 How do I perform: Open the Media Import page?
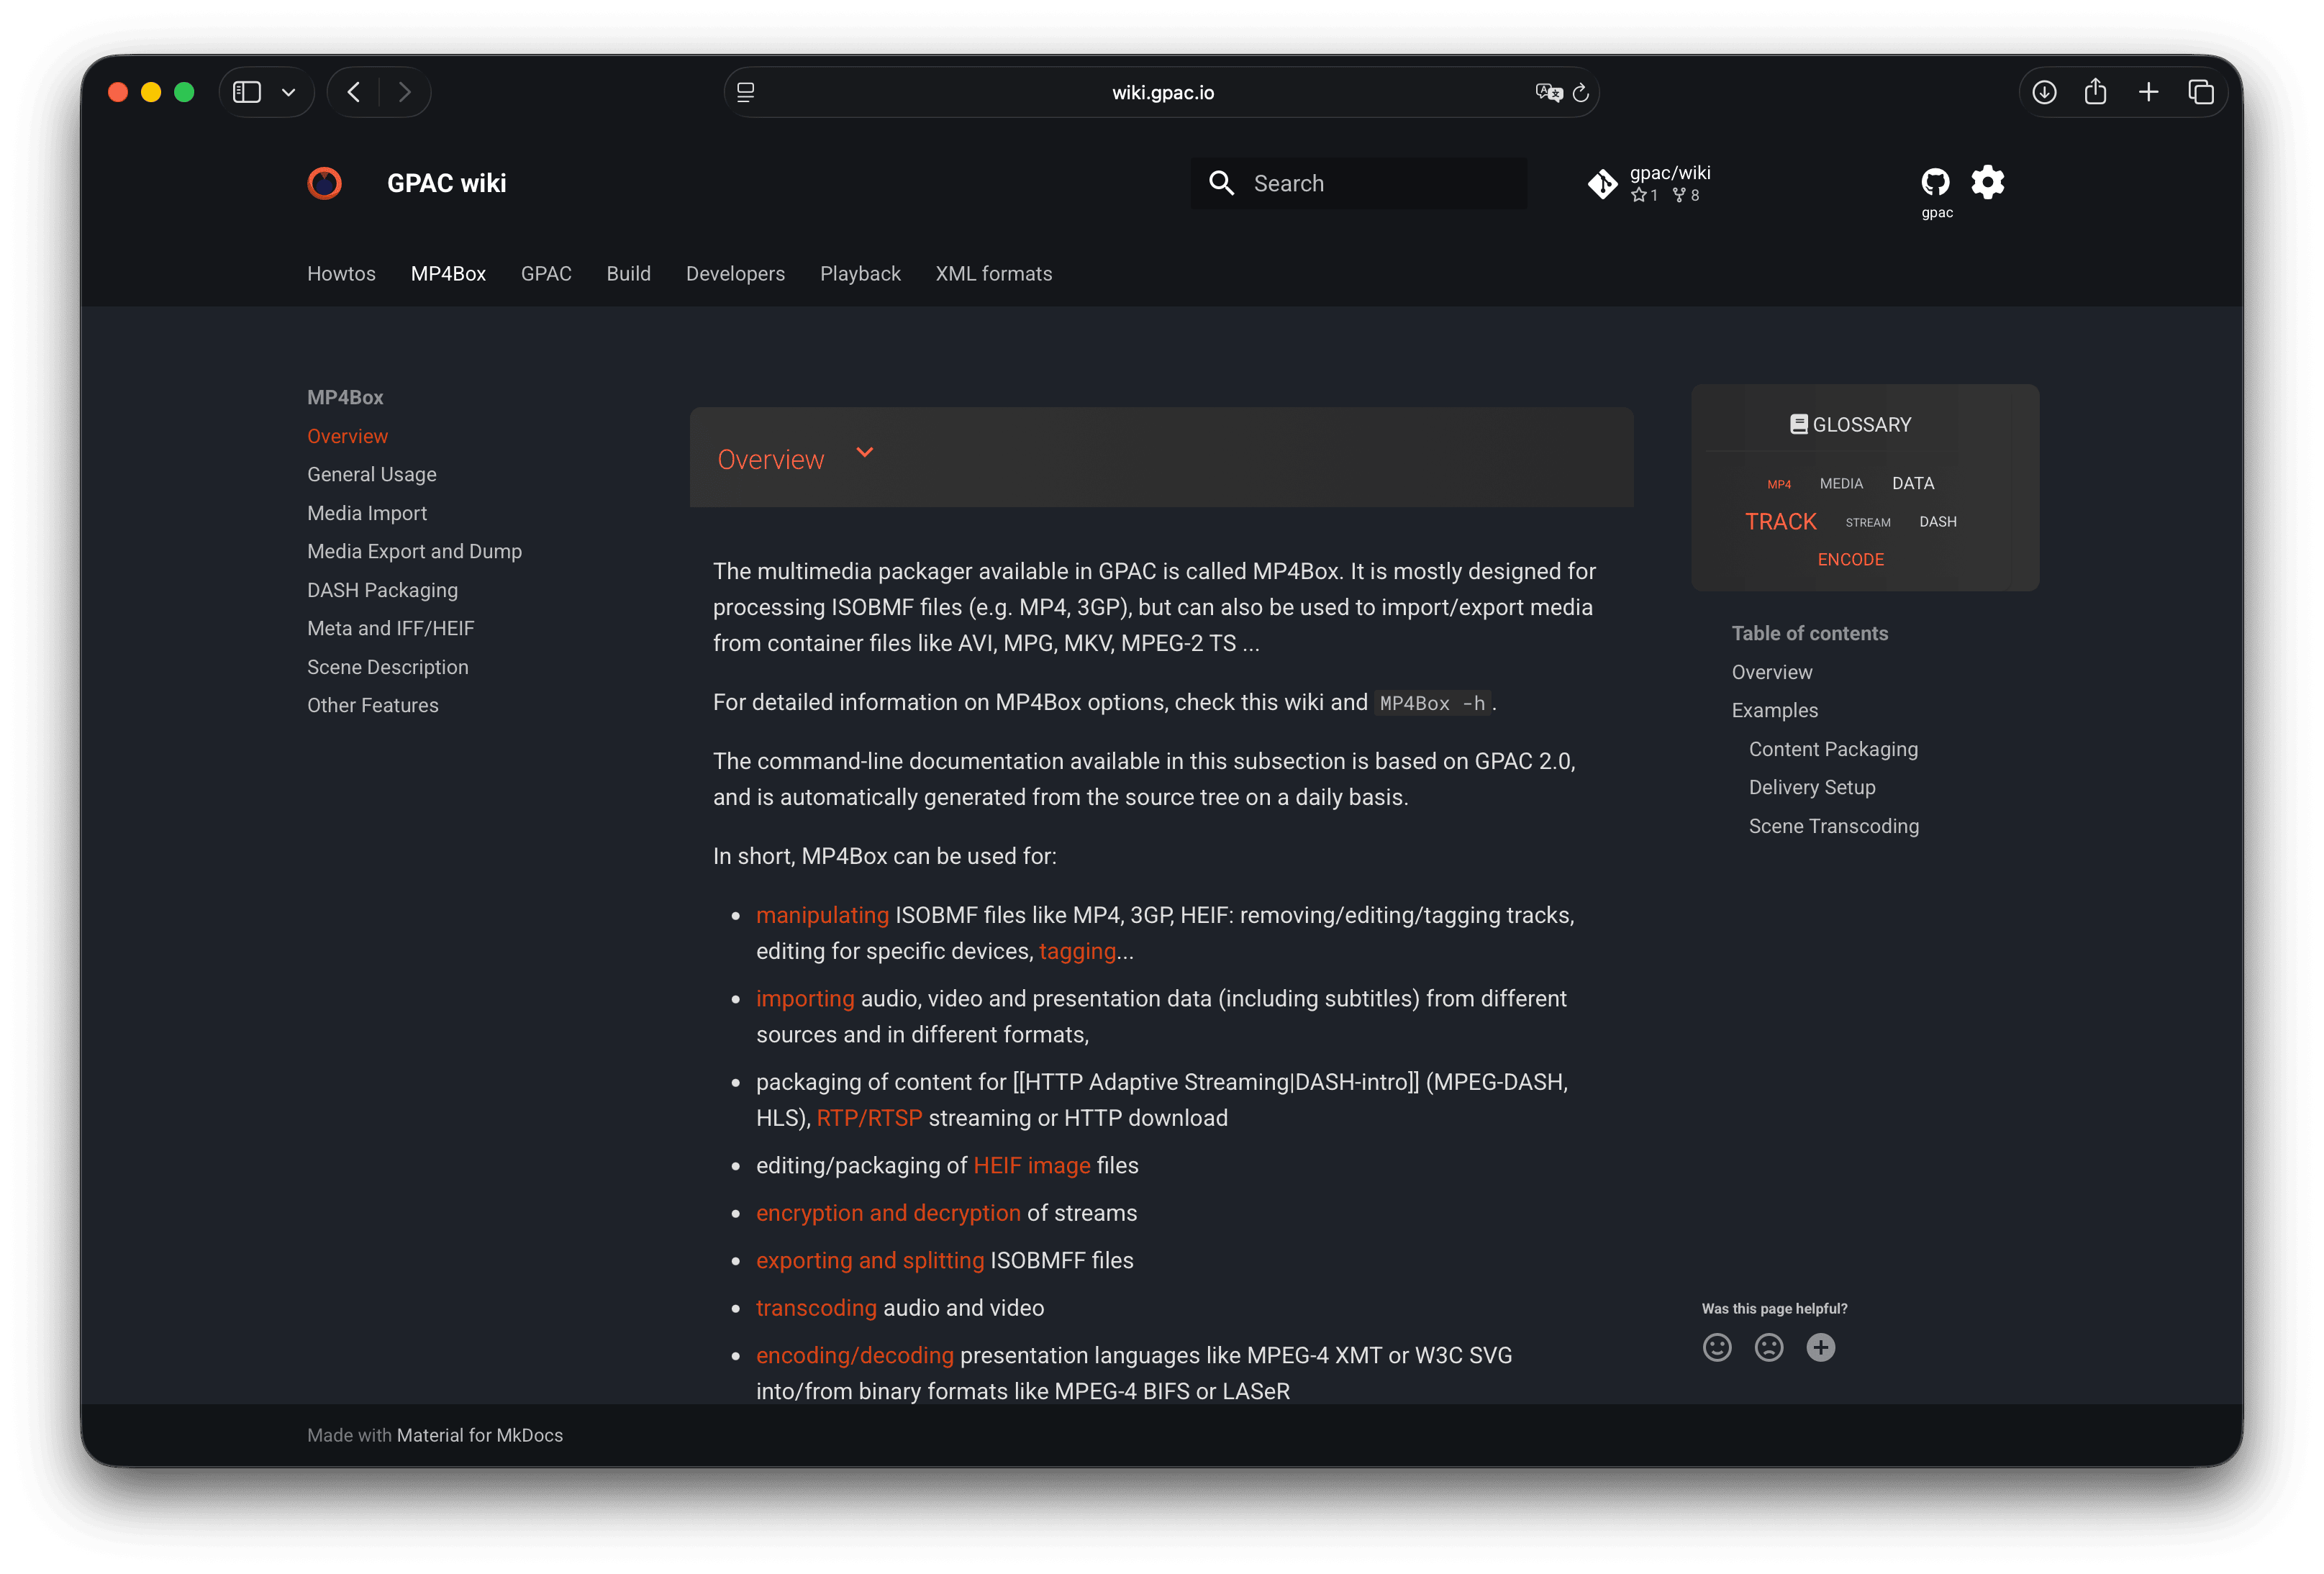click(x=367, y=513)
